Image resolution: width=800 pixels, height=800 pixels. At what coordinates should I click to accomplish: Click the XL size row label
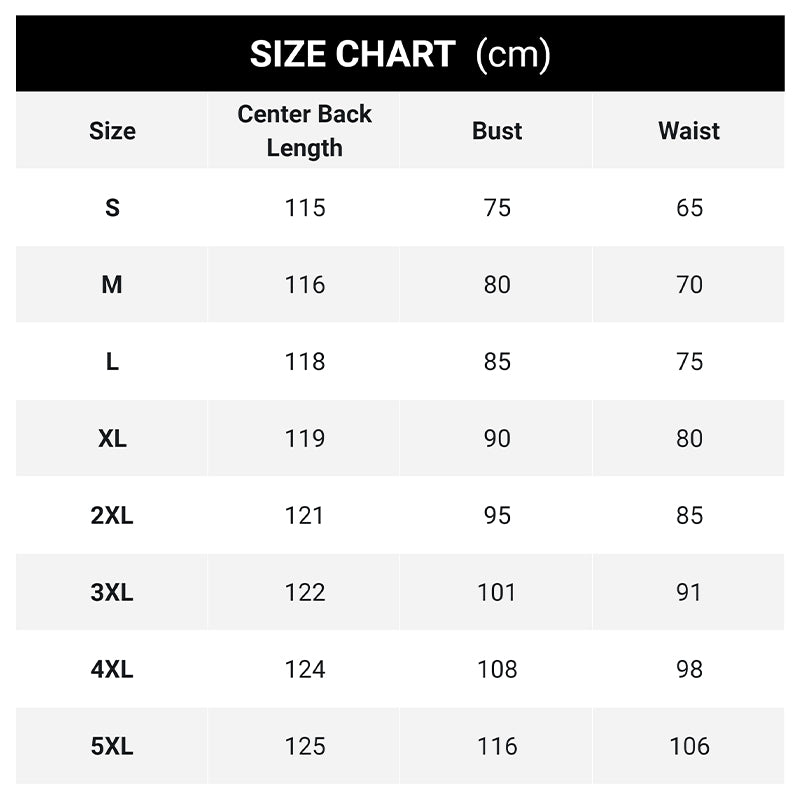point(112,439)
